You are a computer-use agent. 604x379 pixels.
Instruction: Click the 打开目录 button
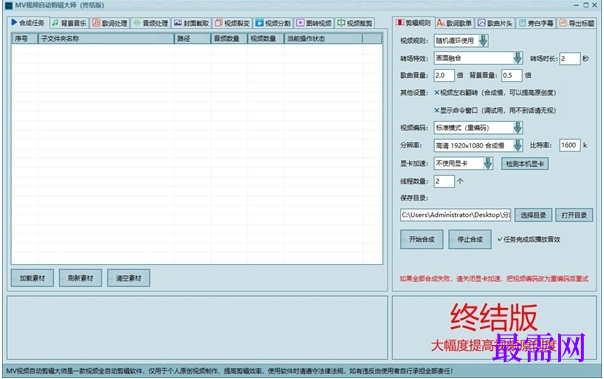point(574,215)
